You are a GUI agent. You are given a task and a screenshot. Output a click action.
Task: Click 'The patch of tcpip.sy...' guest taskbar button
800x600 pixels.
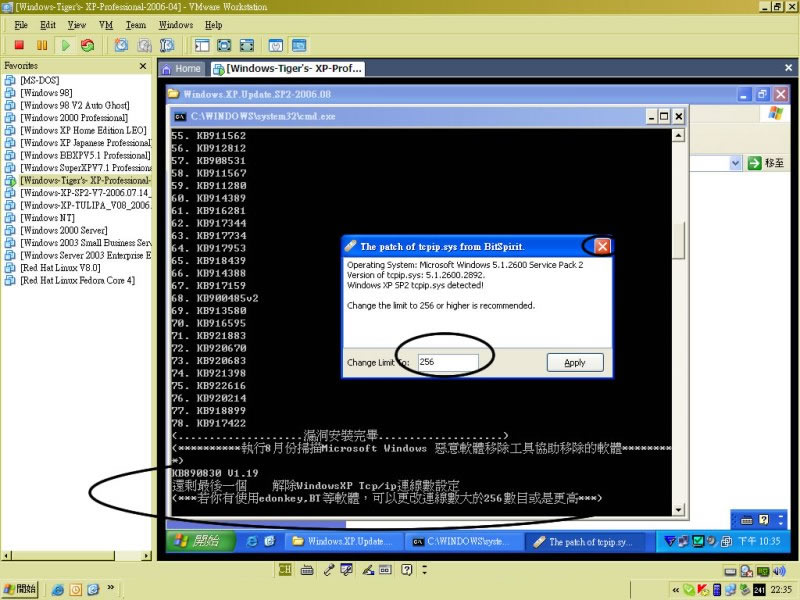(583, 541)
